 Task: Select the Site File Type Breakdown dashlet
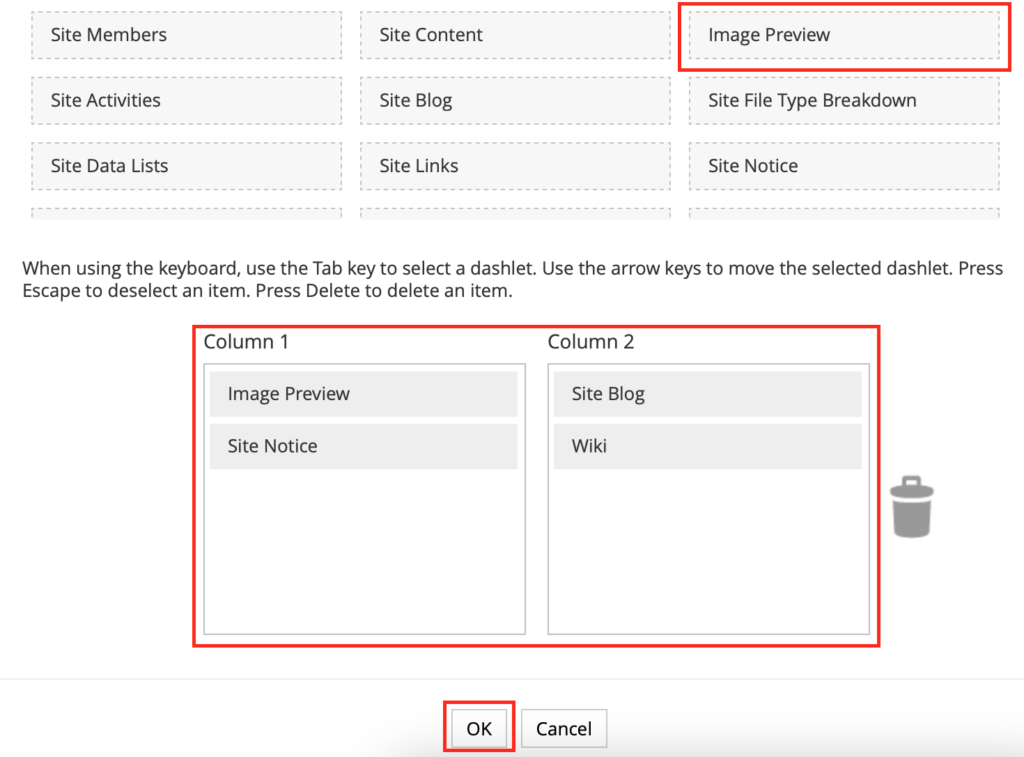click(x=843, y=100)
